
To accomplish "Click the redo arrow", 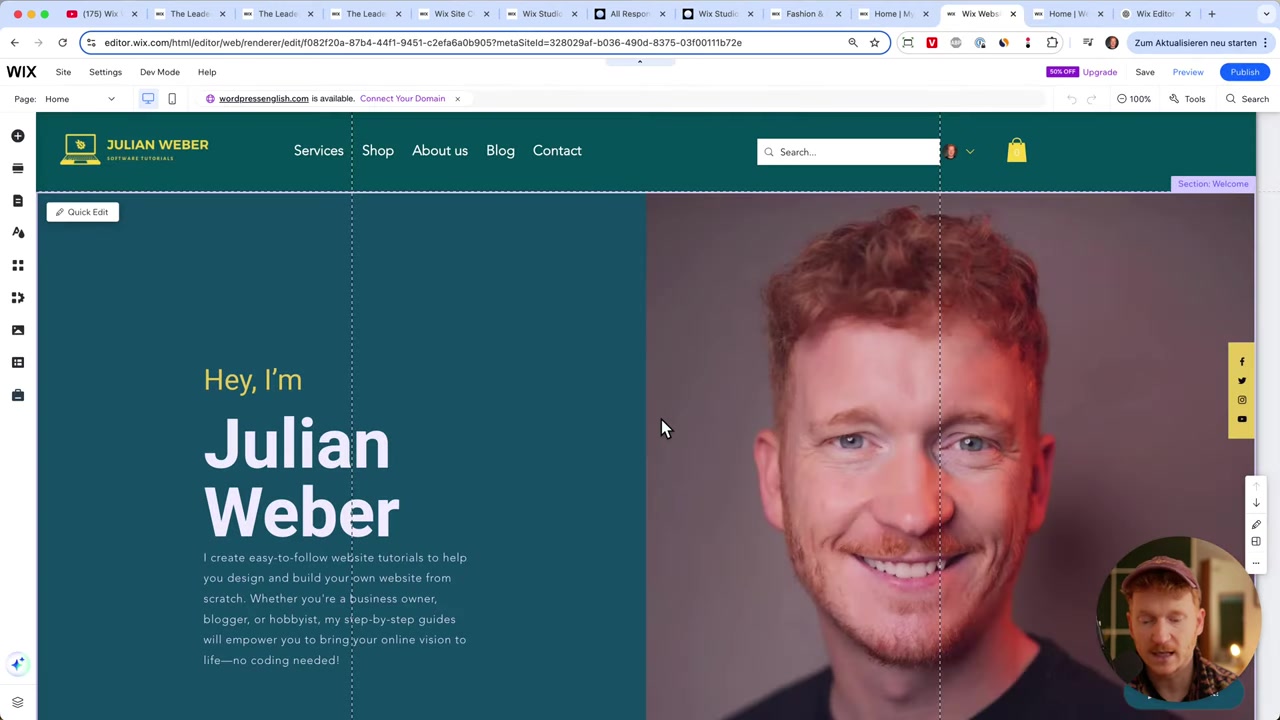I will point(1092,99).
